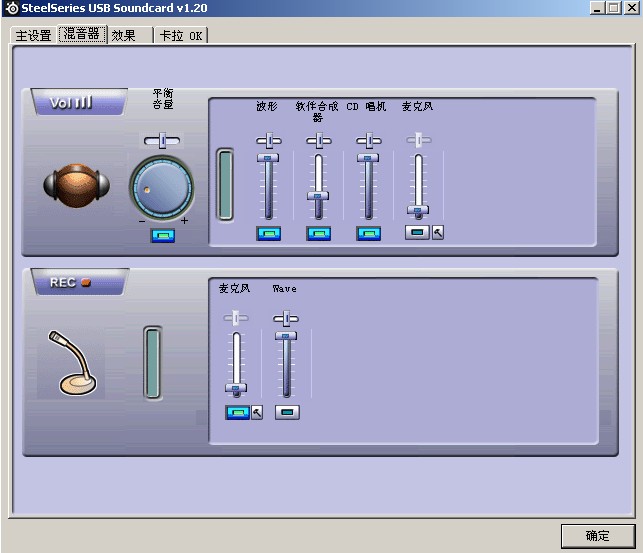This screenshot has width=643, height=553.
Task: Adjust the CD 唱机 balance slider
Action: pos(369,141)
